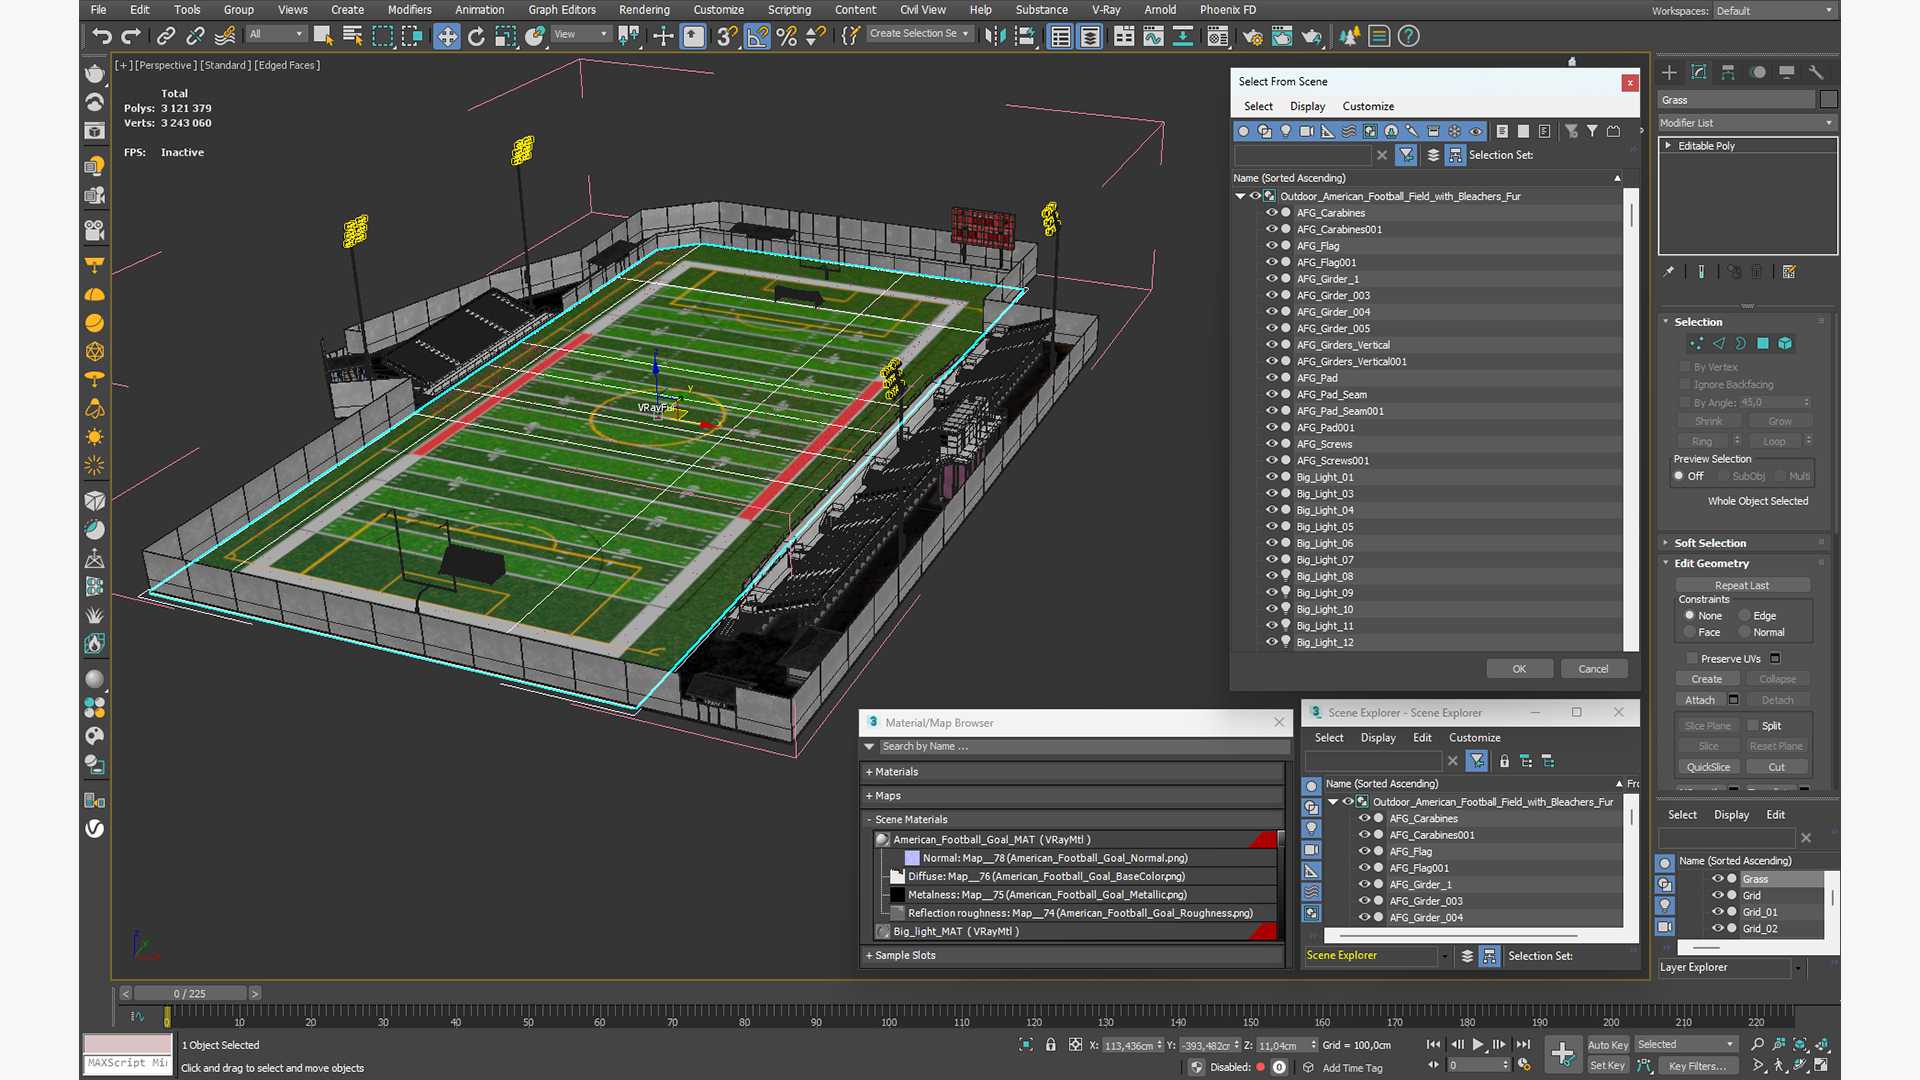Screen dimensions: 1920x1080
Task: Enable the Preserve UVs checkbox
Action: [x=1692, y=659]
